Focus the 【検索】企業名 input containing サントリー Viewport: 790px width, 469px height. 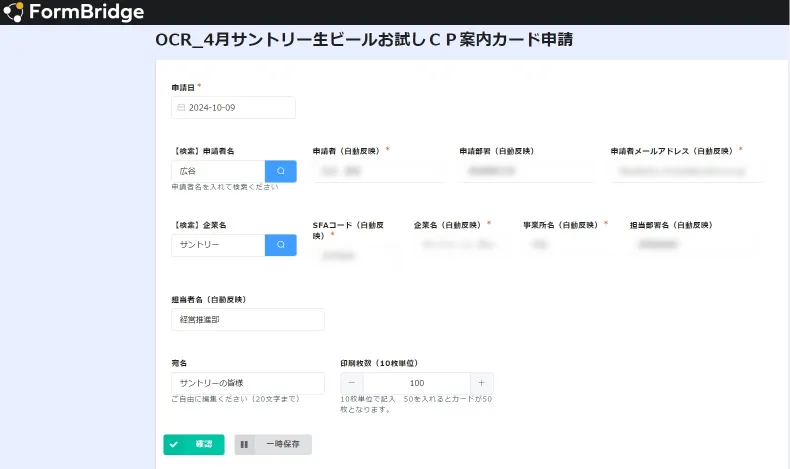218,244
